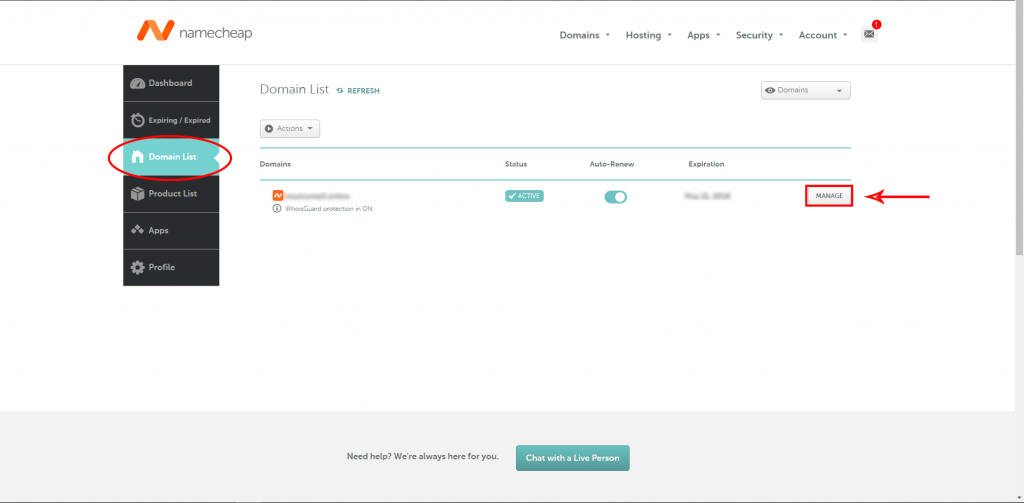Click the Expiring stopwatch icon
The image size is (1024, 503).
coord(137,120)
